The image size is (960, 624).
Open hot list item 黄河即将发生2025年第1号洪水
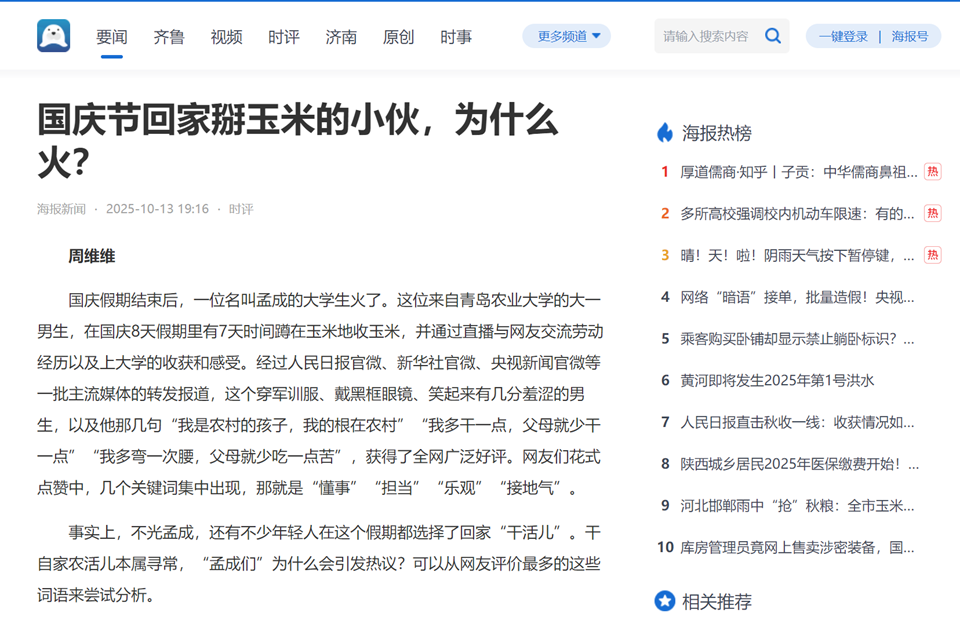tap(777, 380)
